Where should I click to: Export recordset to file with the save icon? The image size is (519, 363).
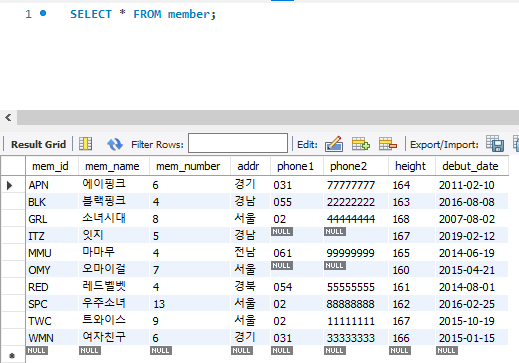pos(495,144)
